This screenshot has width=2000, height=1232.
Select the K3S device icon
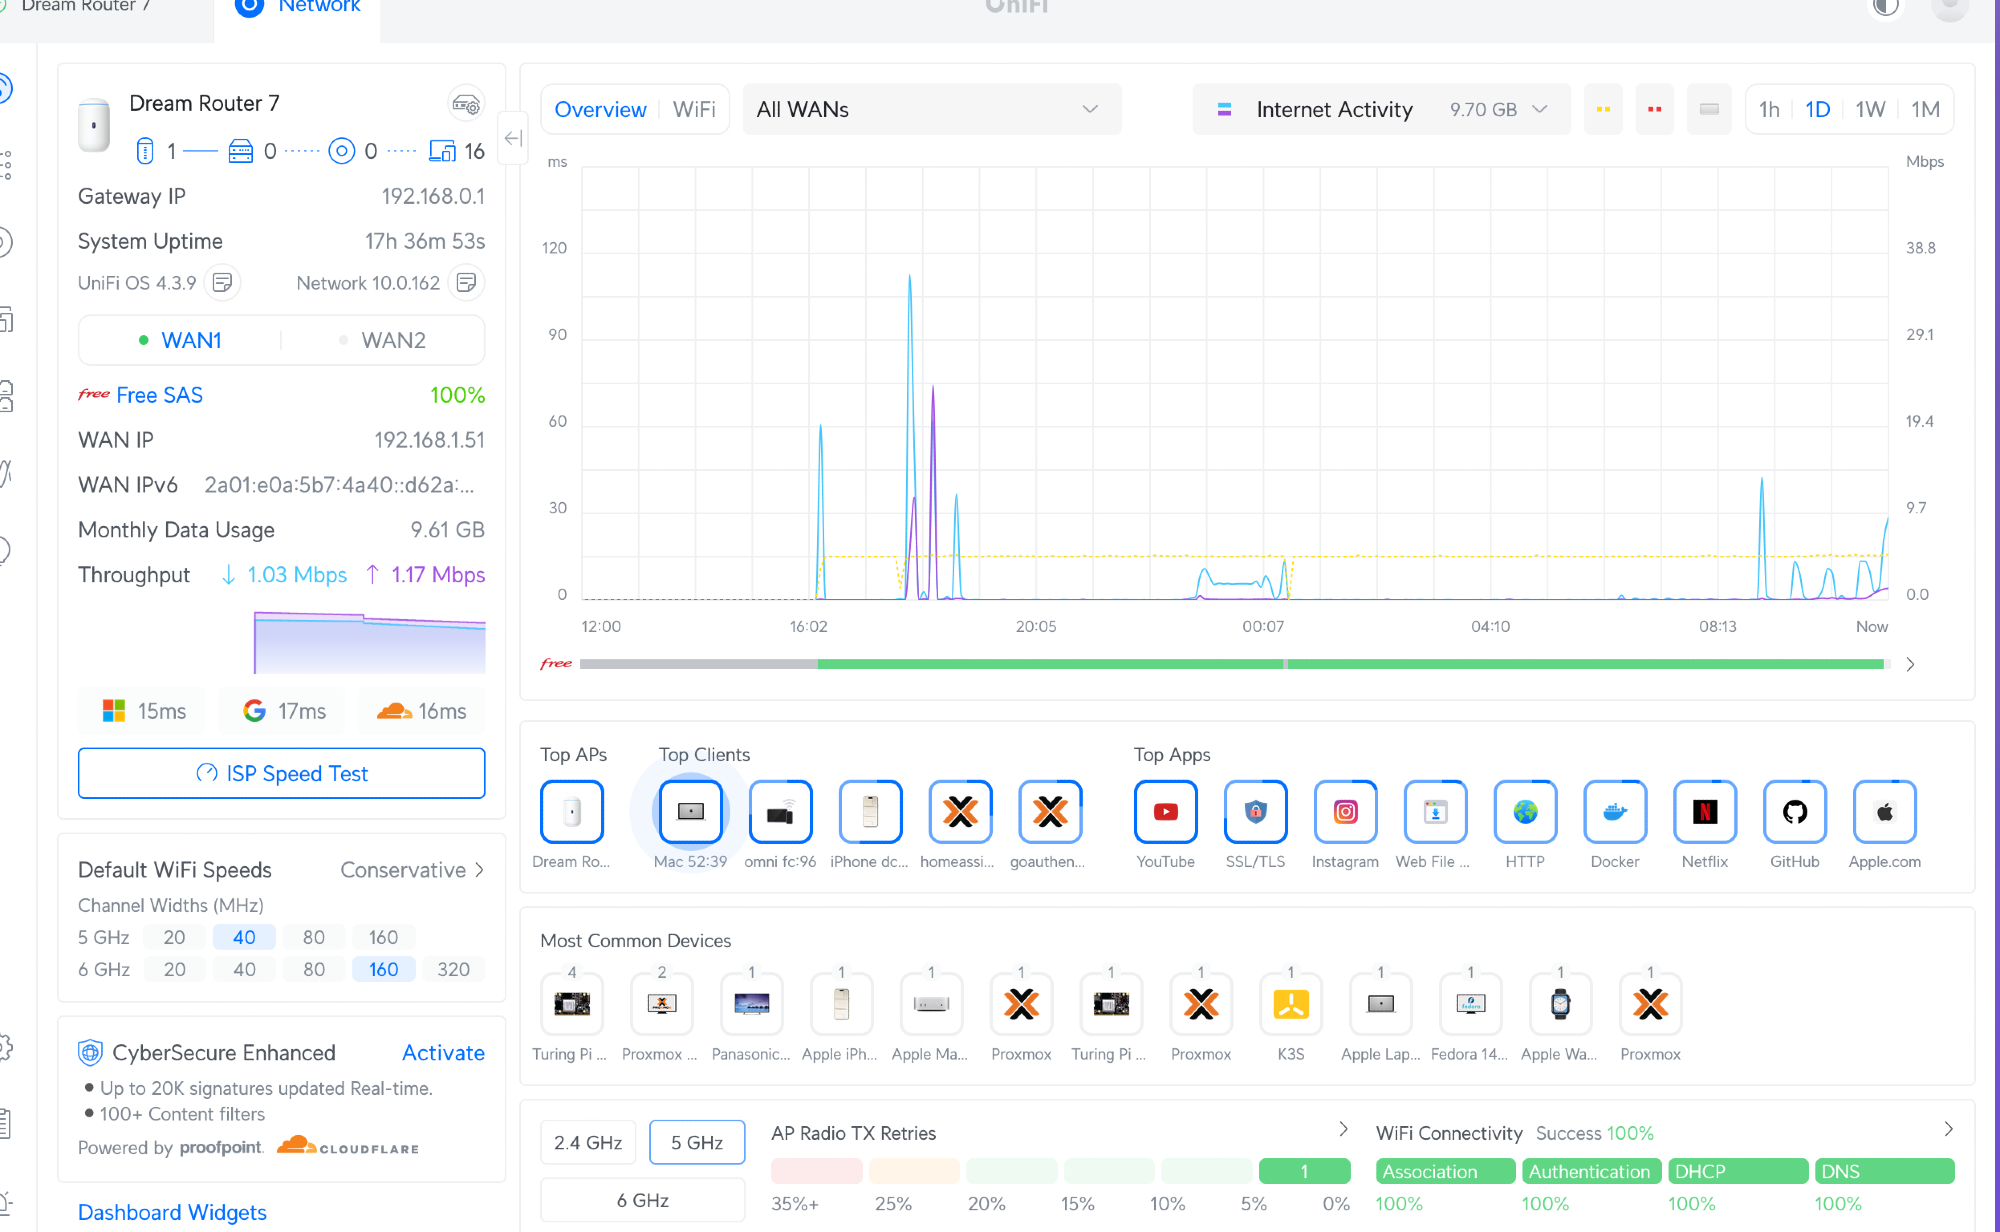[1290, 1004]
